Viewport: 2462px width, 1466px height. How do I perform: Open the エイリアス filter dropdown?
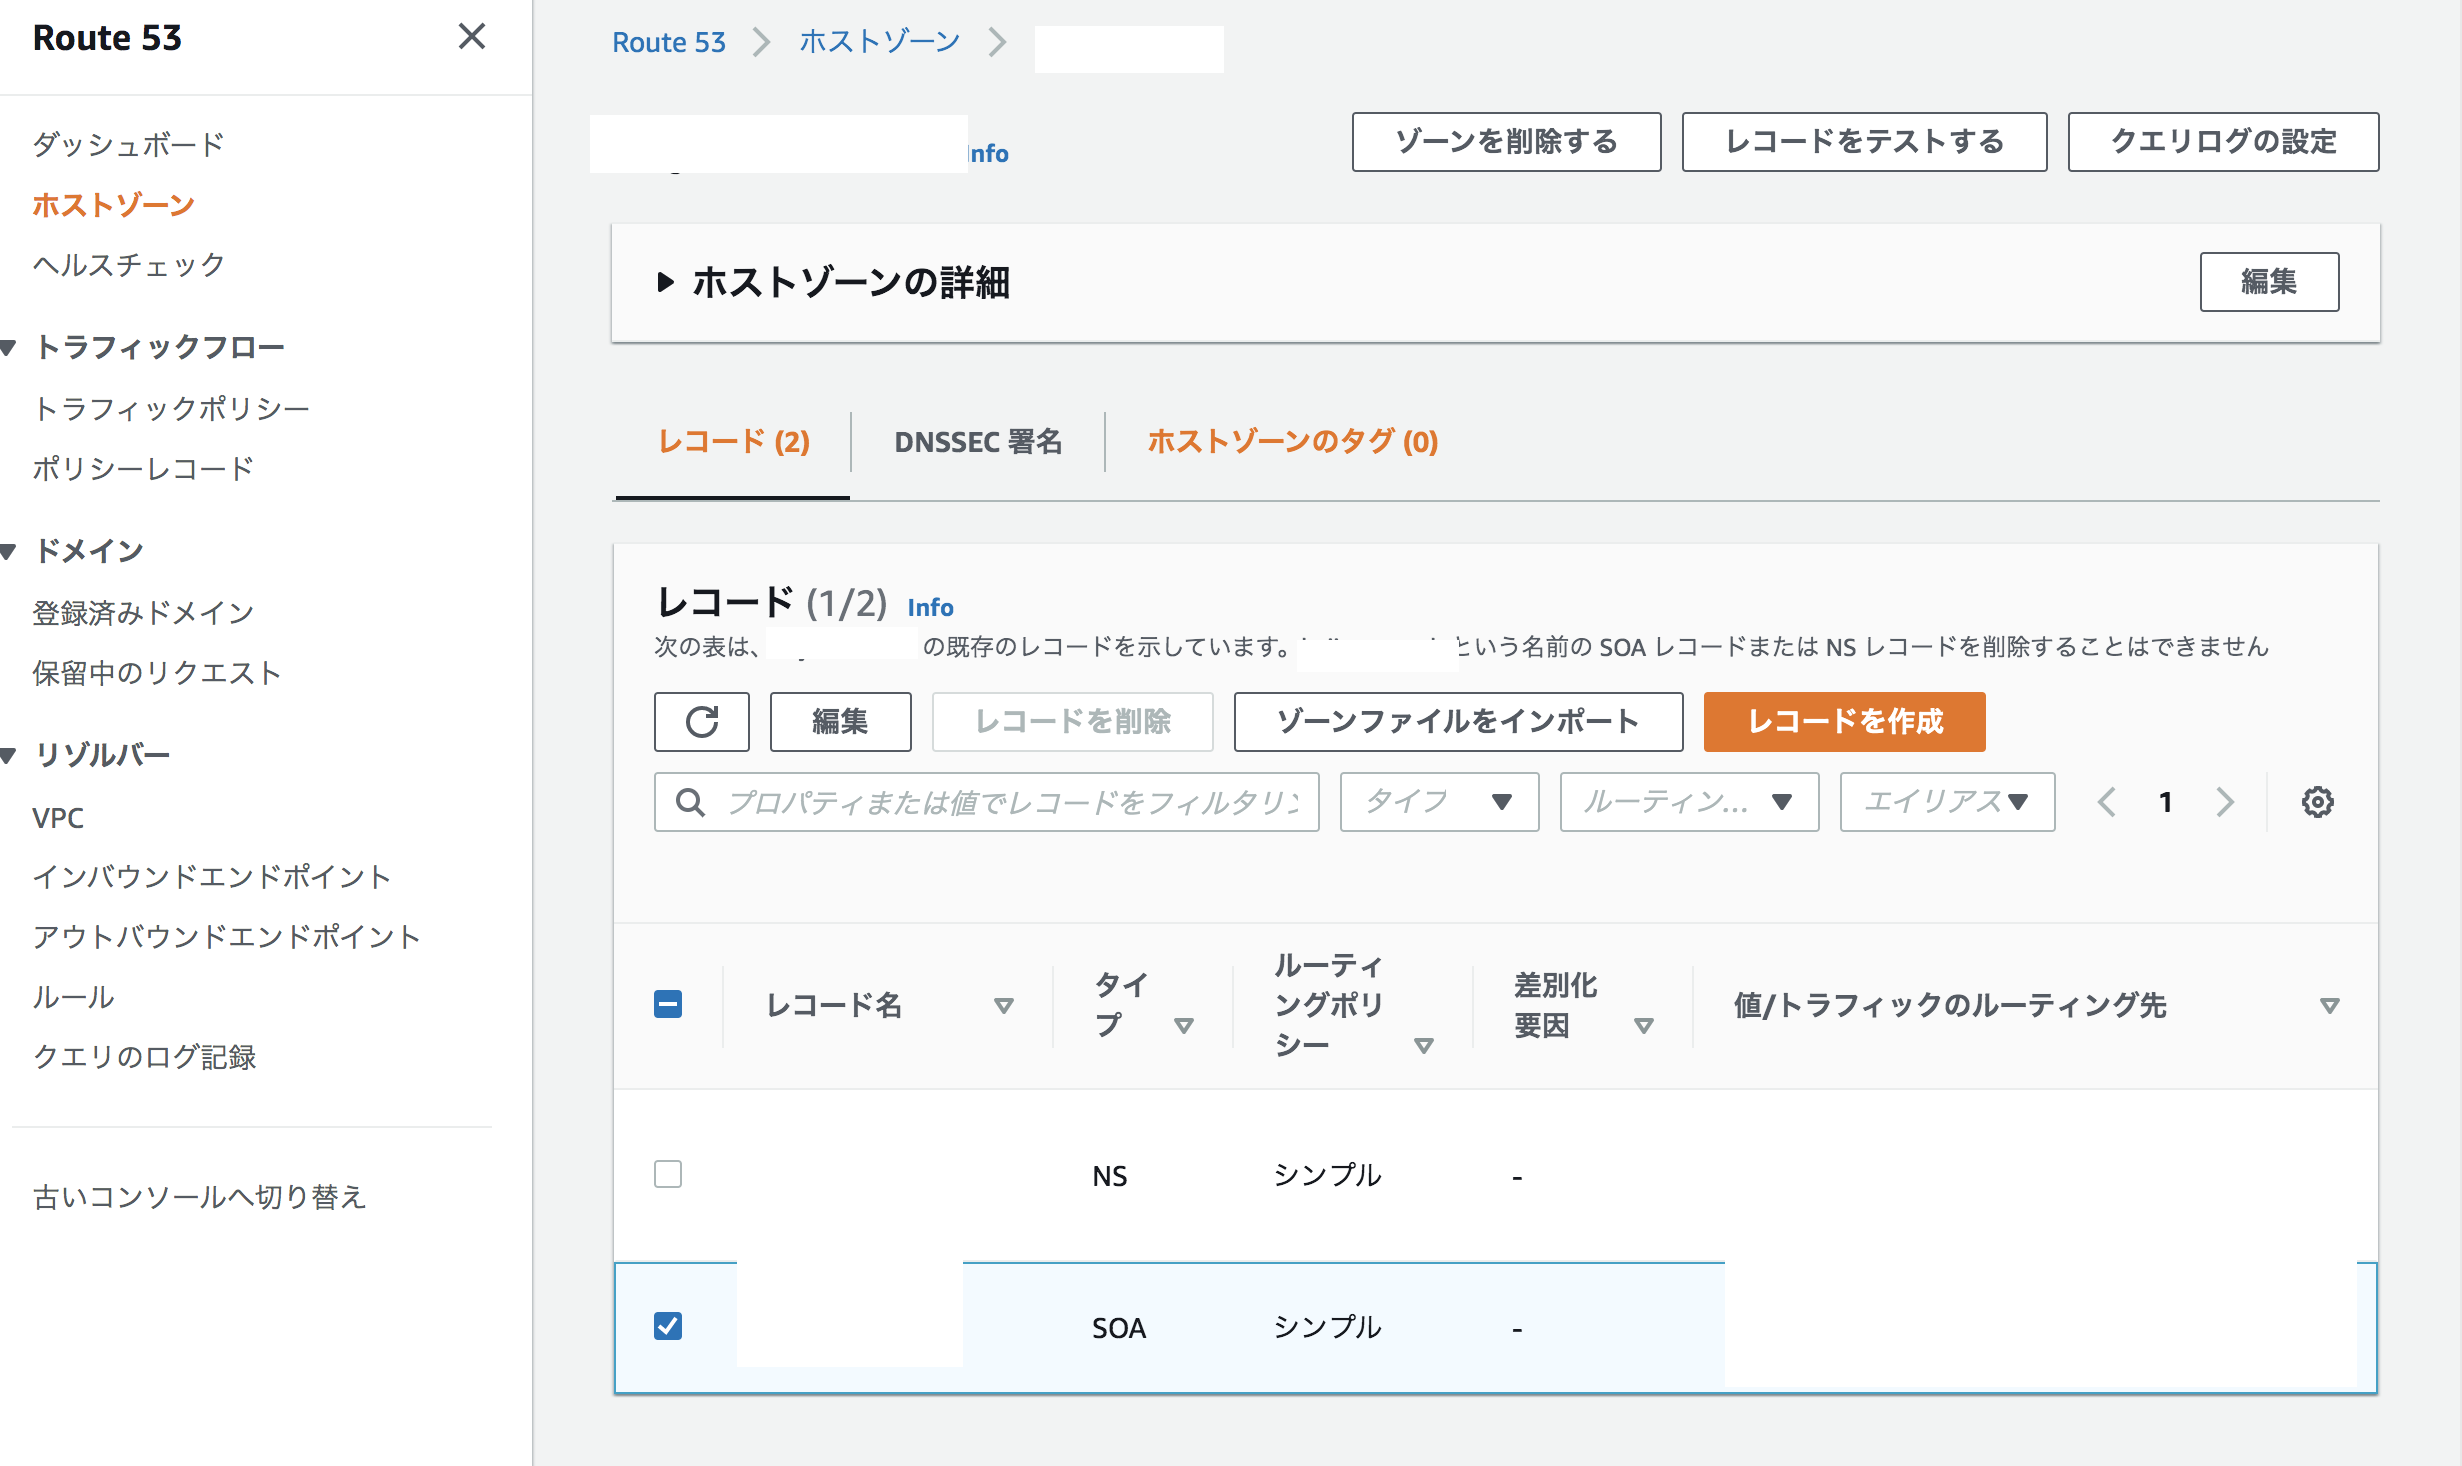coord(1945,801)
